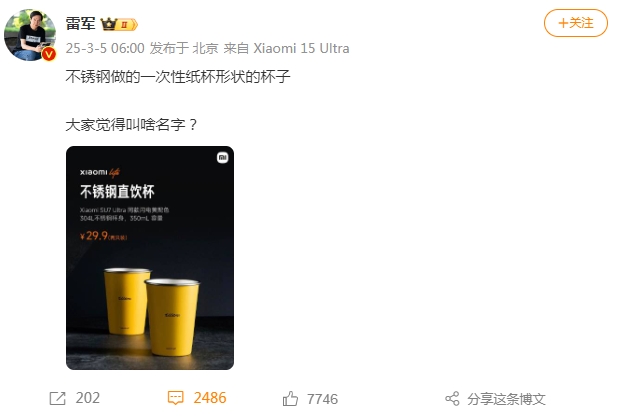Open the 雷军 username link
This screenshot has width=617, height=416.
(81, 24)
